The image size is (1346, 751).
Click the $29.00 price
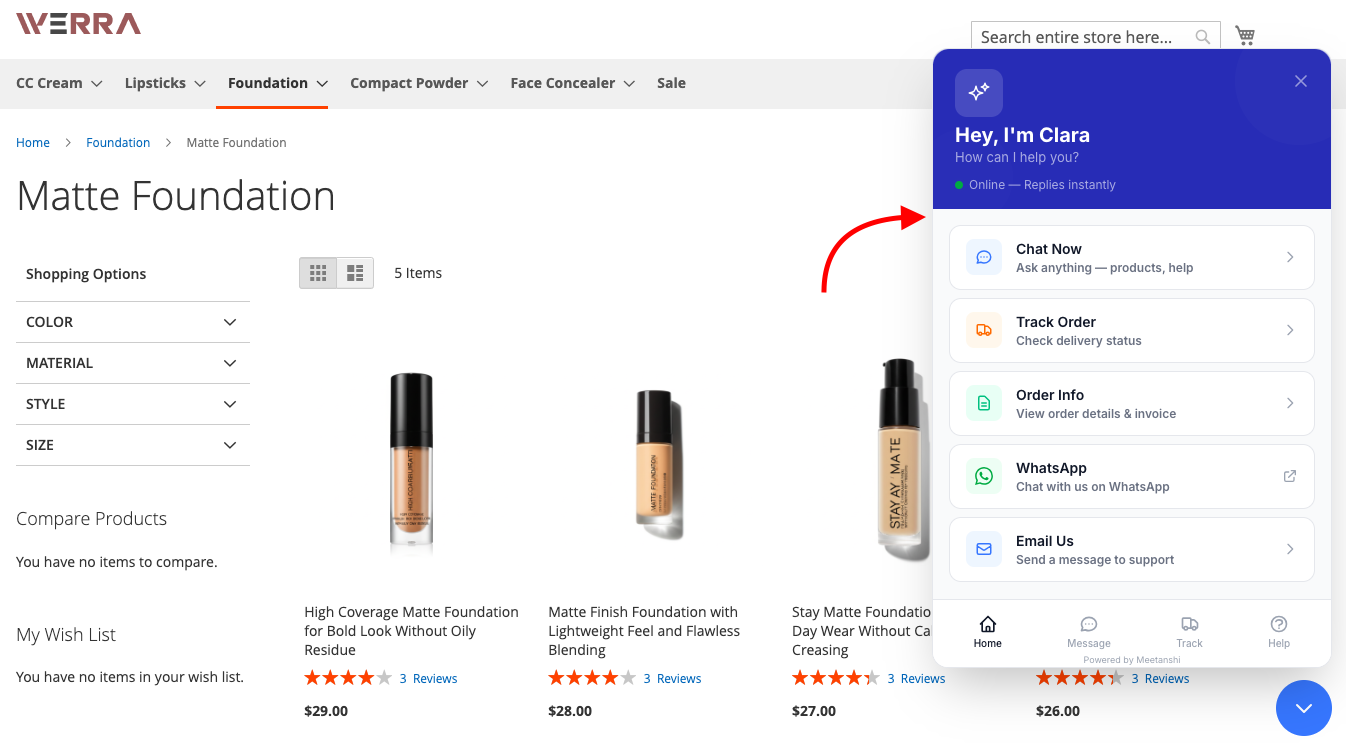326,712
